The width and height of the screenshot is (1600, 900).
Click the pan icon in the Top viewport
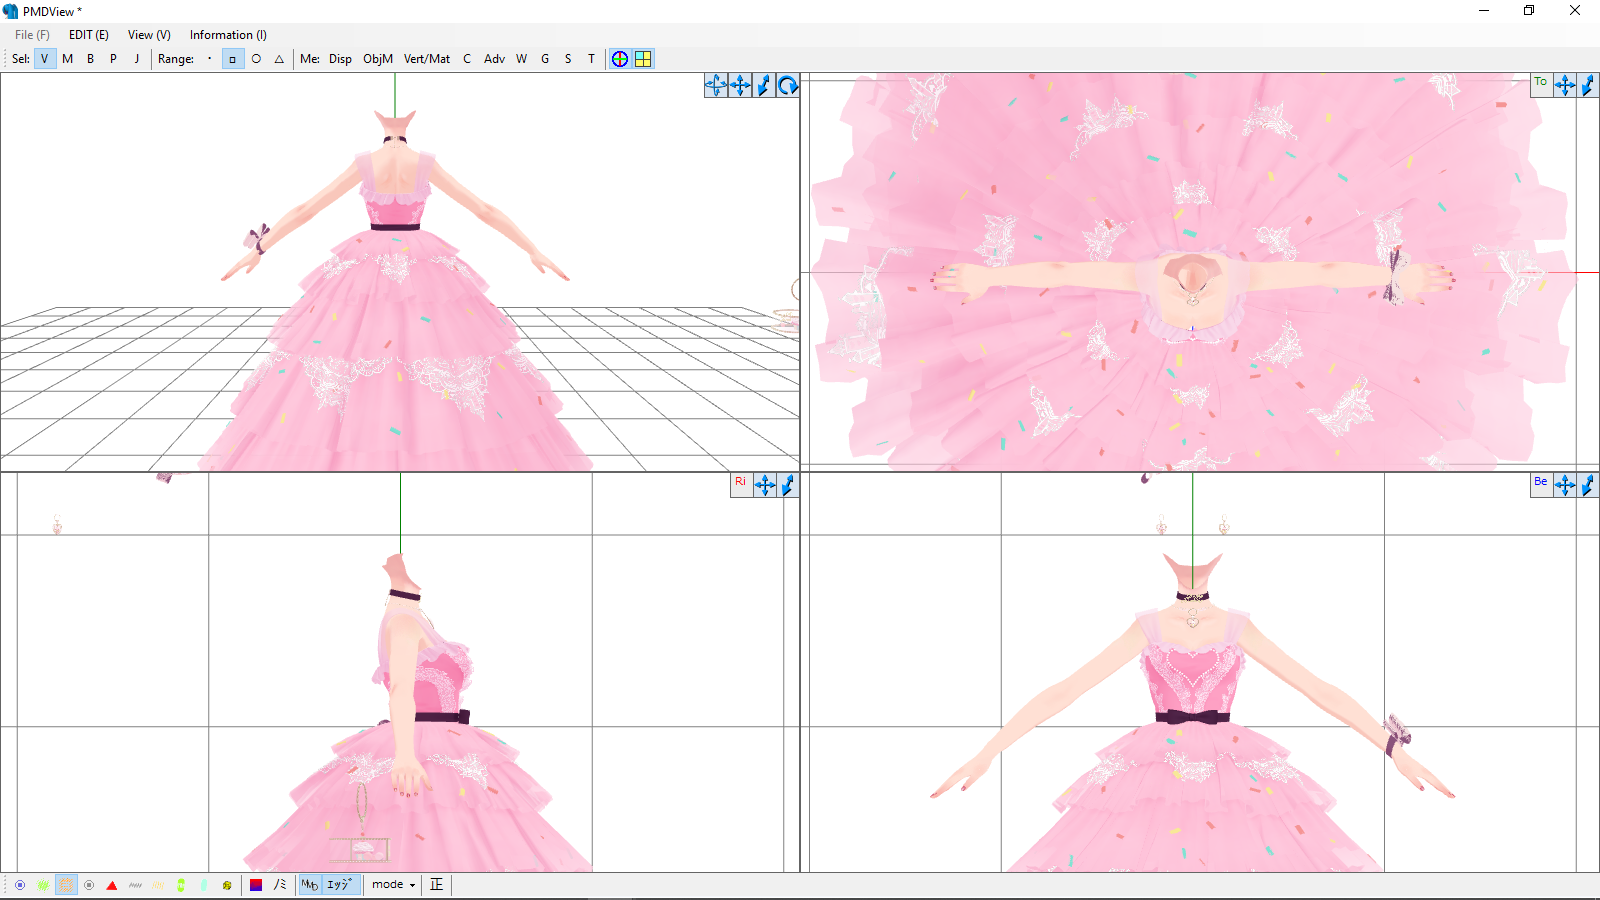(1565, 84)
